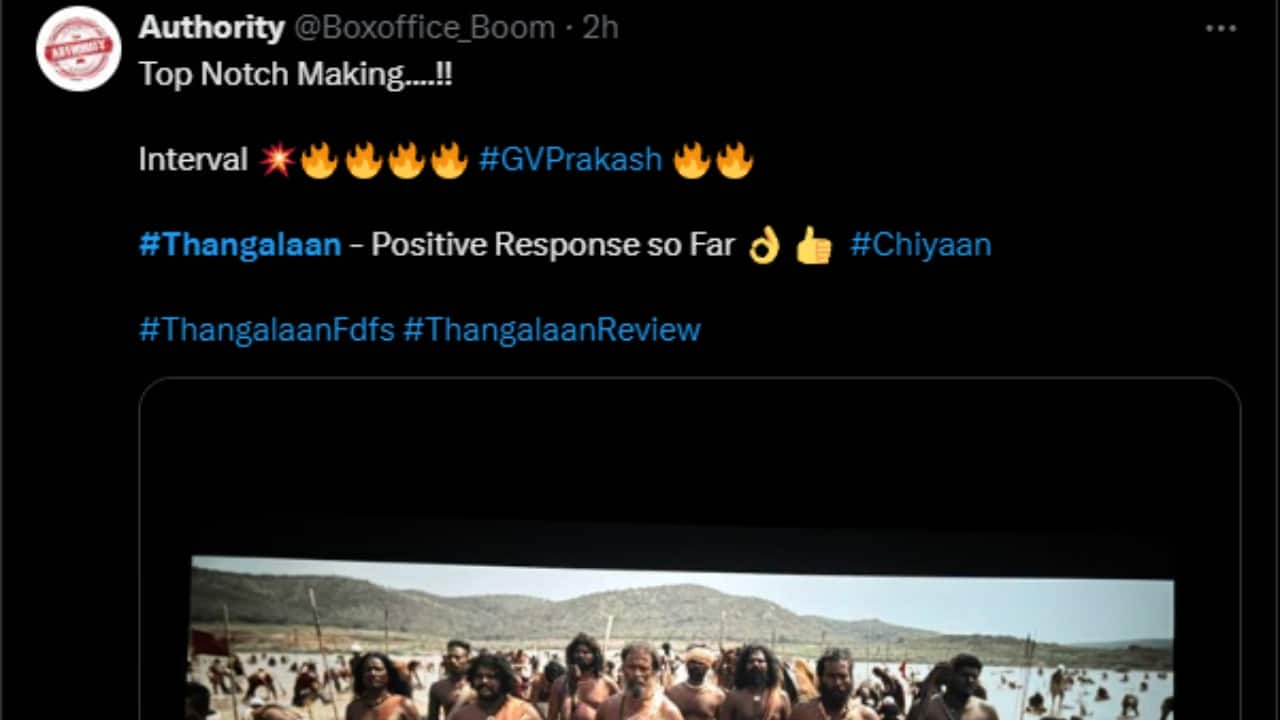
Task: Open the Authority profile avatar
Action: [x=79, y=48]
